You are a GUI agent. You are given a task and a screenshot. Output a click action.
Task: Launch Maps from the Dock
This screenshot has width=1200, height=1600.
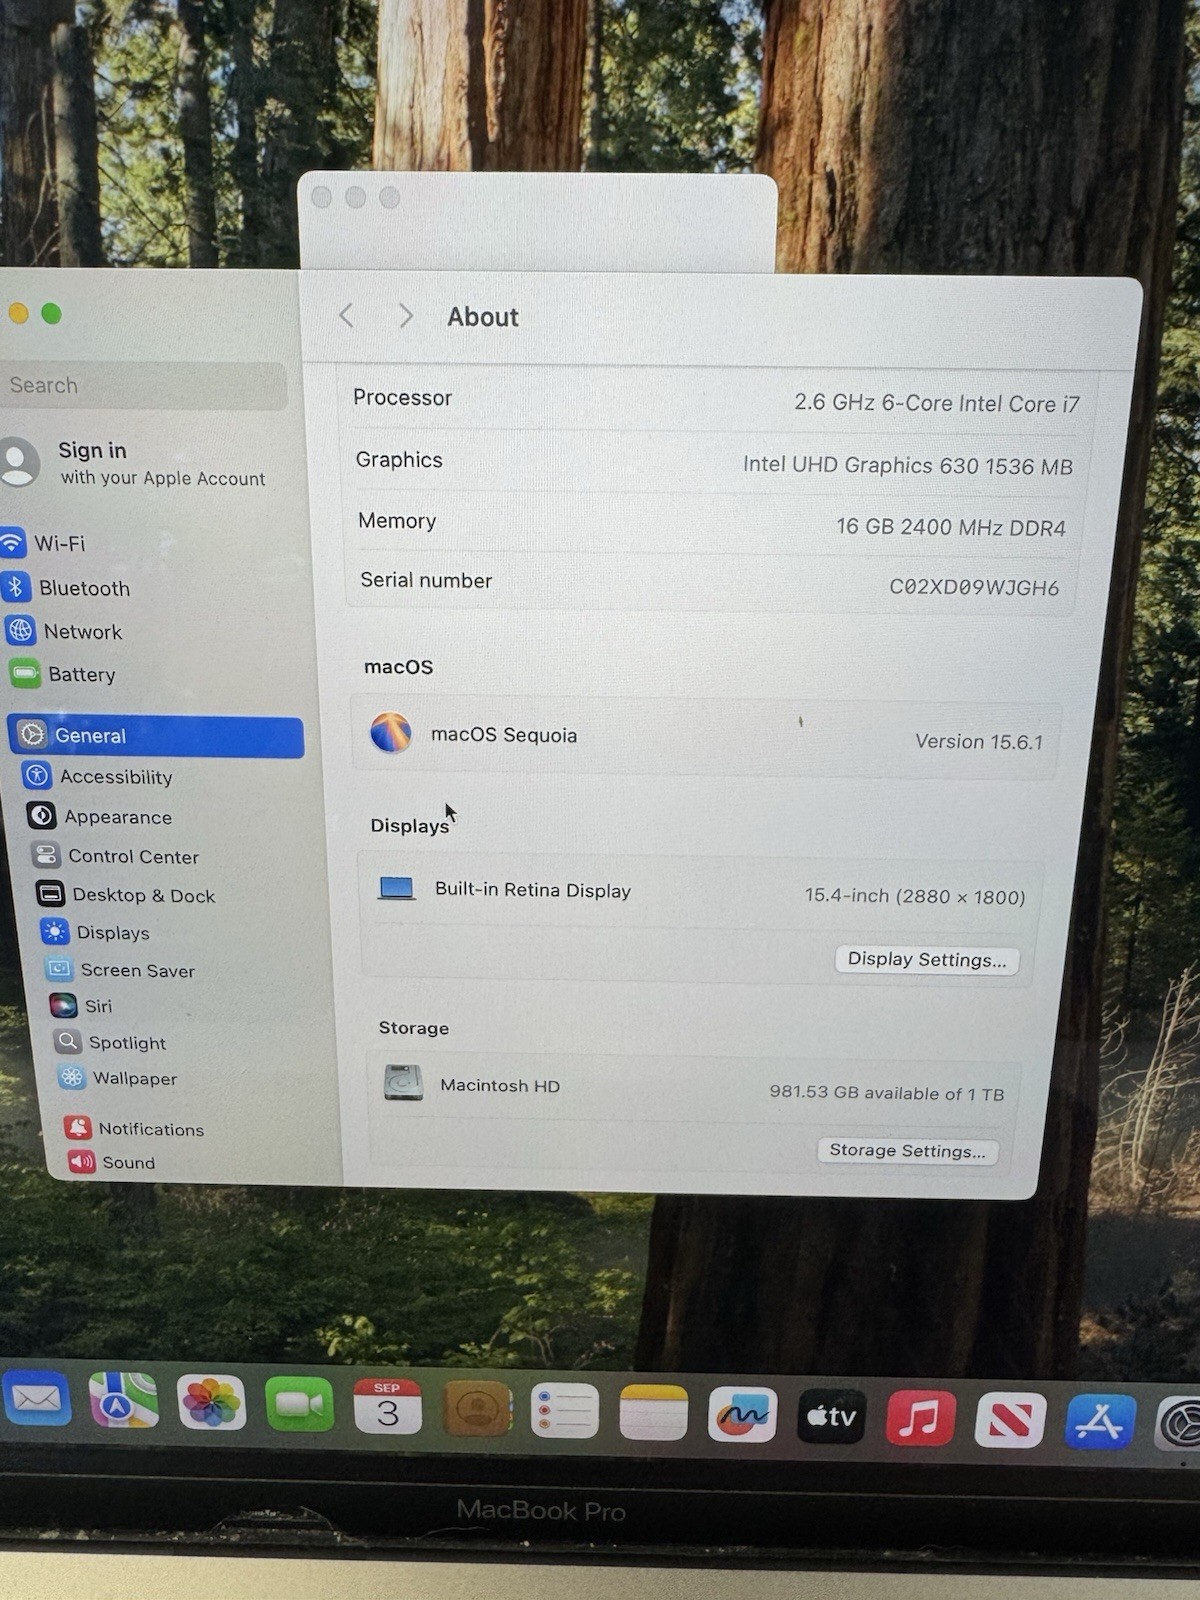123,1400
